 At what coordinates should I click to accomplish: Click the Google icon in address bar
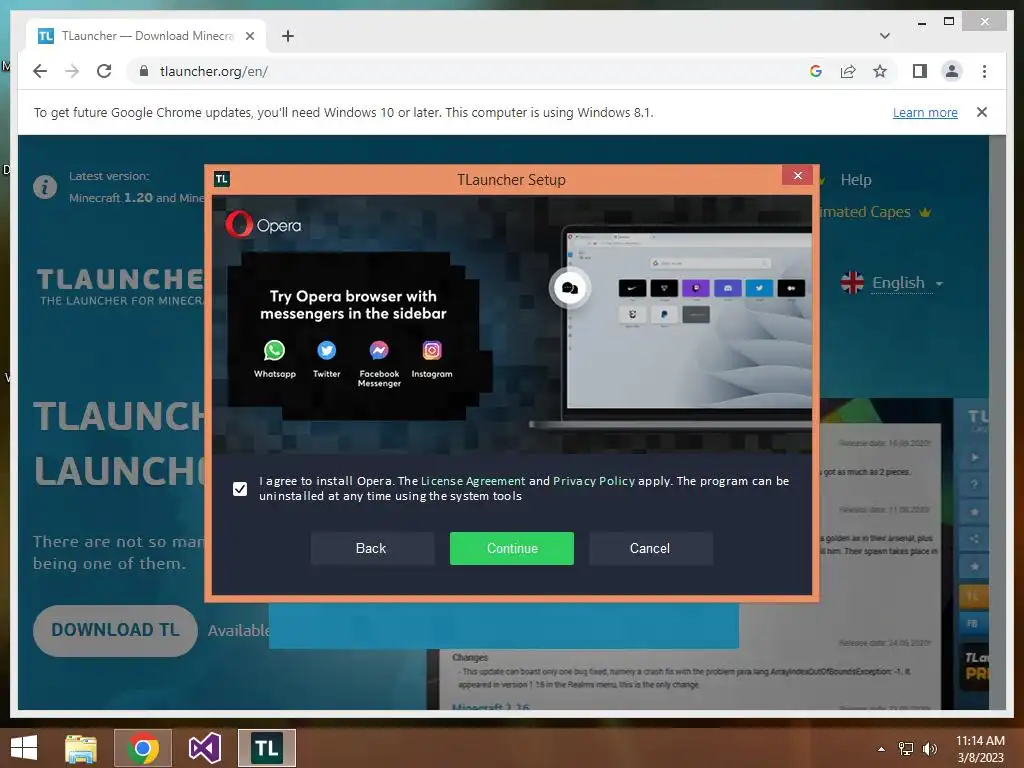click(816, 71)
